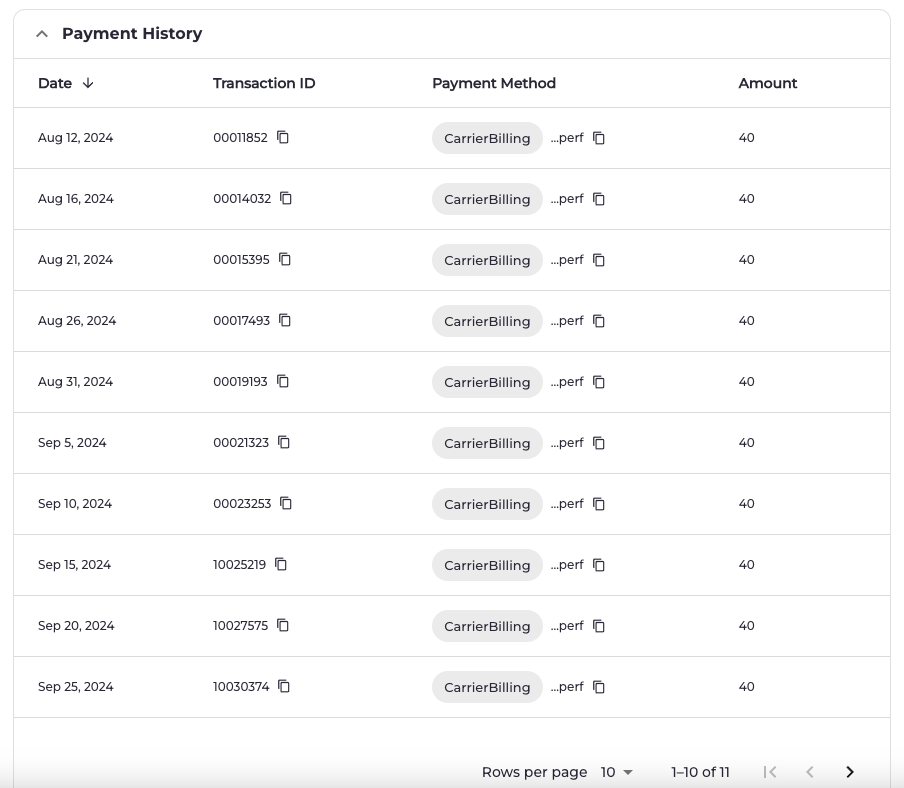904x788 pixels.
Task: Copy payment method for Sep 15, 2024 row
Action: coord(599,565)
